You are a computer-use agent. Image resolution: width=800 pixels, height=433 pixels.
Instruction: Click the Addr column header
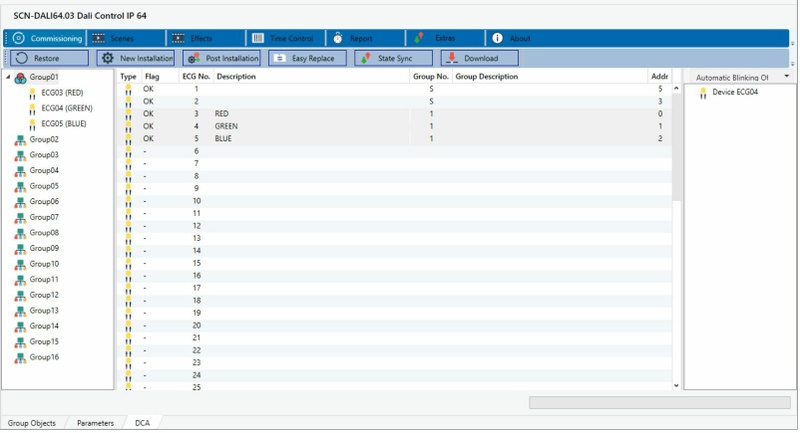click(x=660, y=77)
